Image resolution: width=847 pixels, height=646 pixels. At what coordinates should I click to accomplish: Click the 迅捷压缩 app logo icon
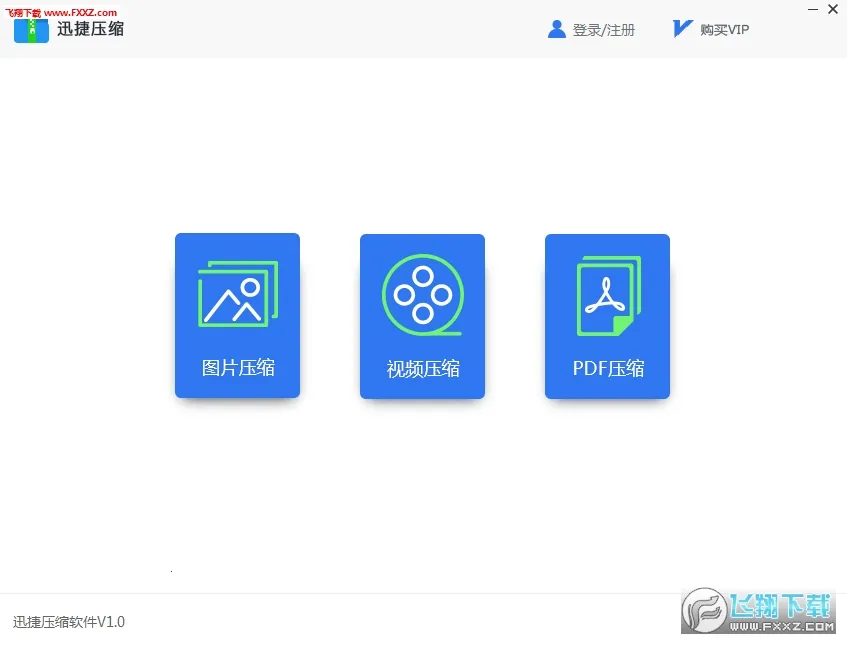click(x=31, y=30)
